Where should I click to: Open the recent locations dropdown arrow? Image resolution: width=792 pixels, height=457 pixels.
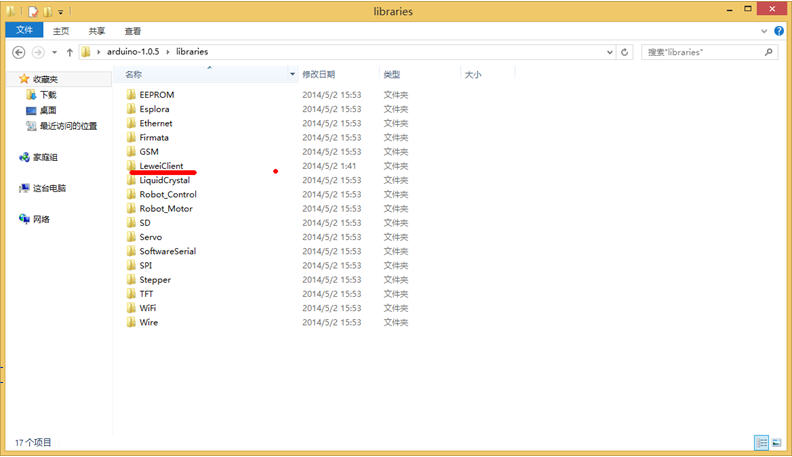55,52
